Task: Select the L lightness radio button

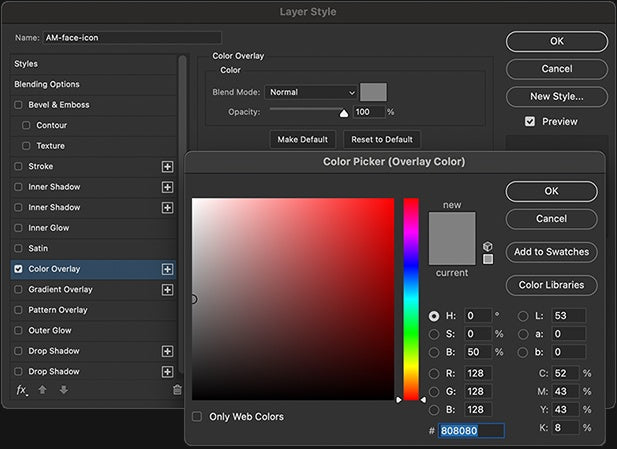Action: tap(523, 316)
